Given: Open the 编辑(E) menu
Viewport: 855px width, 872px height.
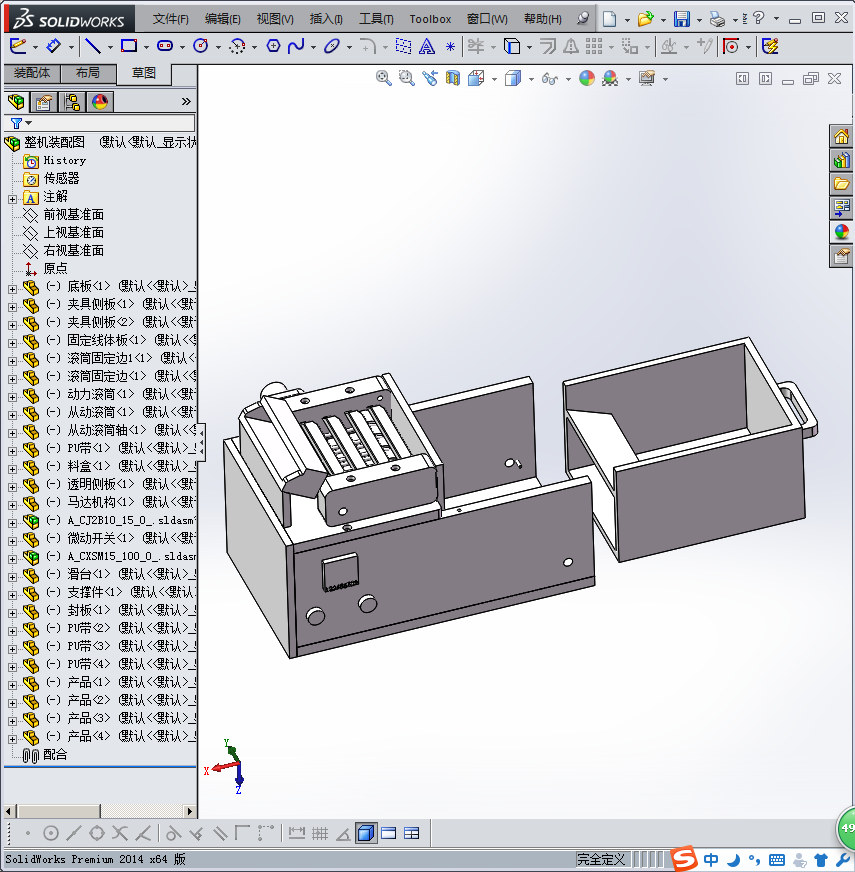Looking at the screenshot, I should tap(223, 19).
